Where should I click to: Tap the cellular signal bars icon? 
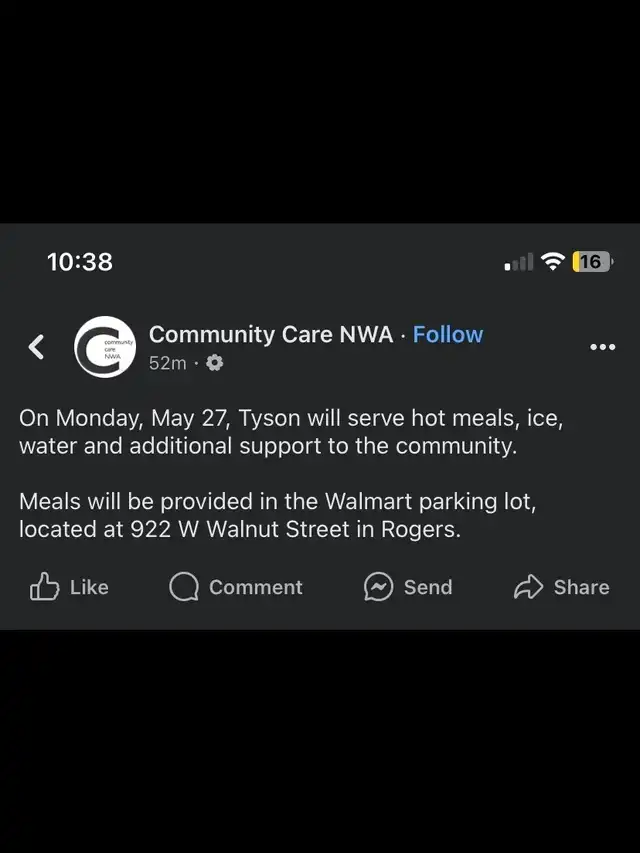click(519, 263)
